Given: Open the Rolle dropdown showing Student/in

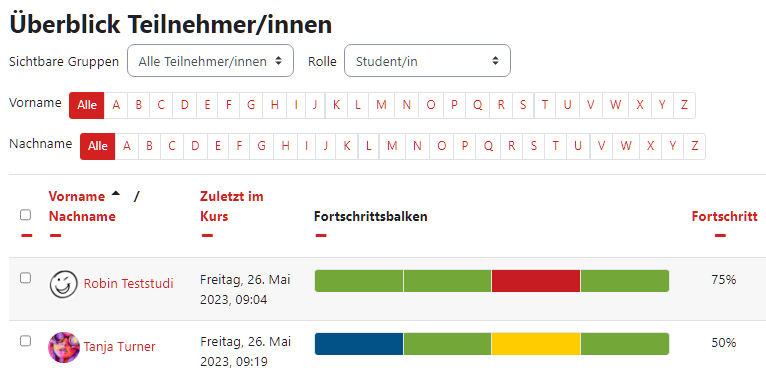Looking at the screenshot, I should pyautogui.click(x=427, y=61).
